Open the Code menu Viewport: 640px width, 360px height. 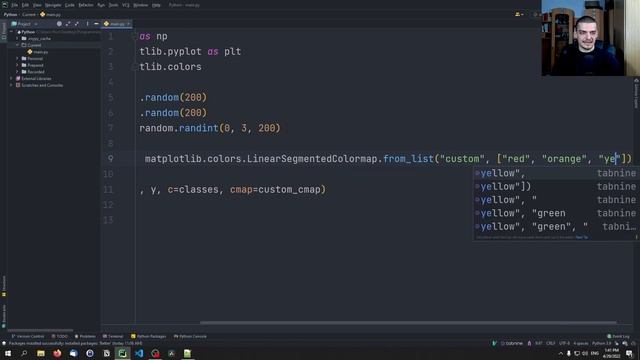click(x=70, y=5)
